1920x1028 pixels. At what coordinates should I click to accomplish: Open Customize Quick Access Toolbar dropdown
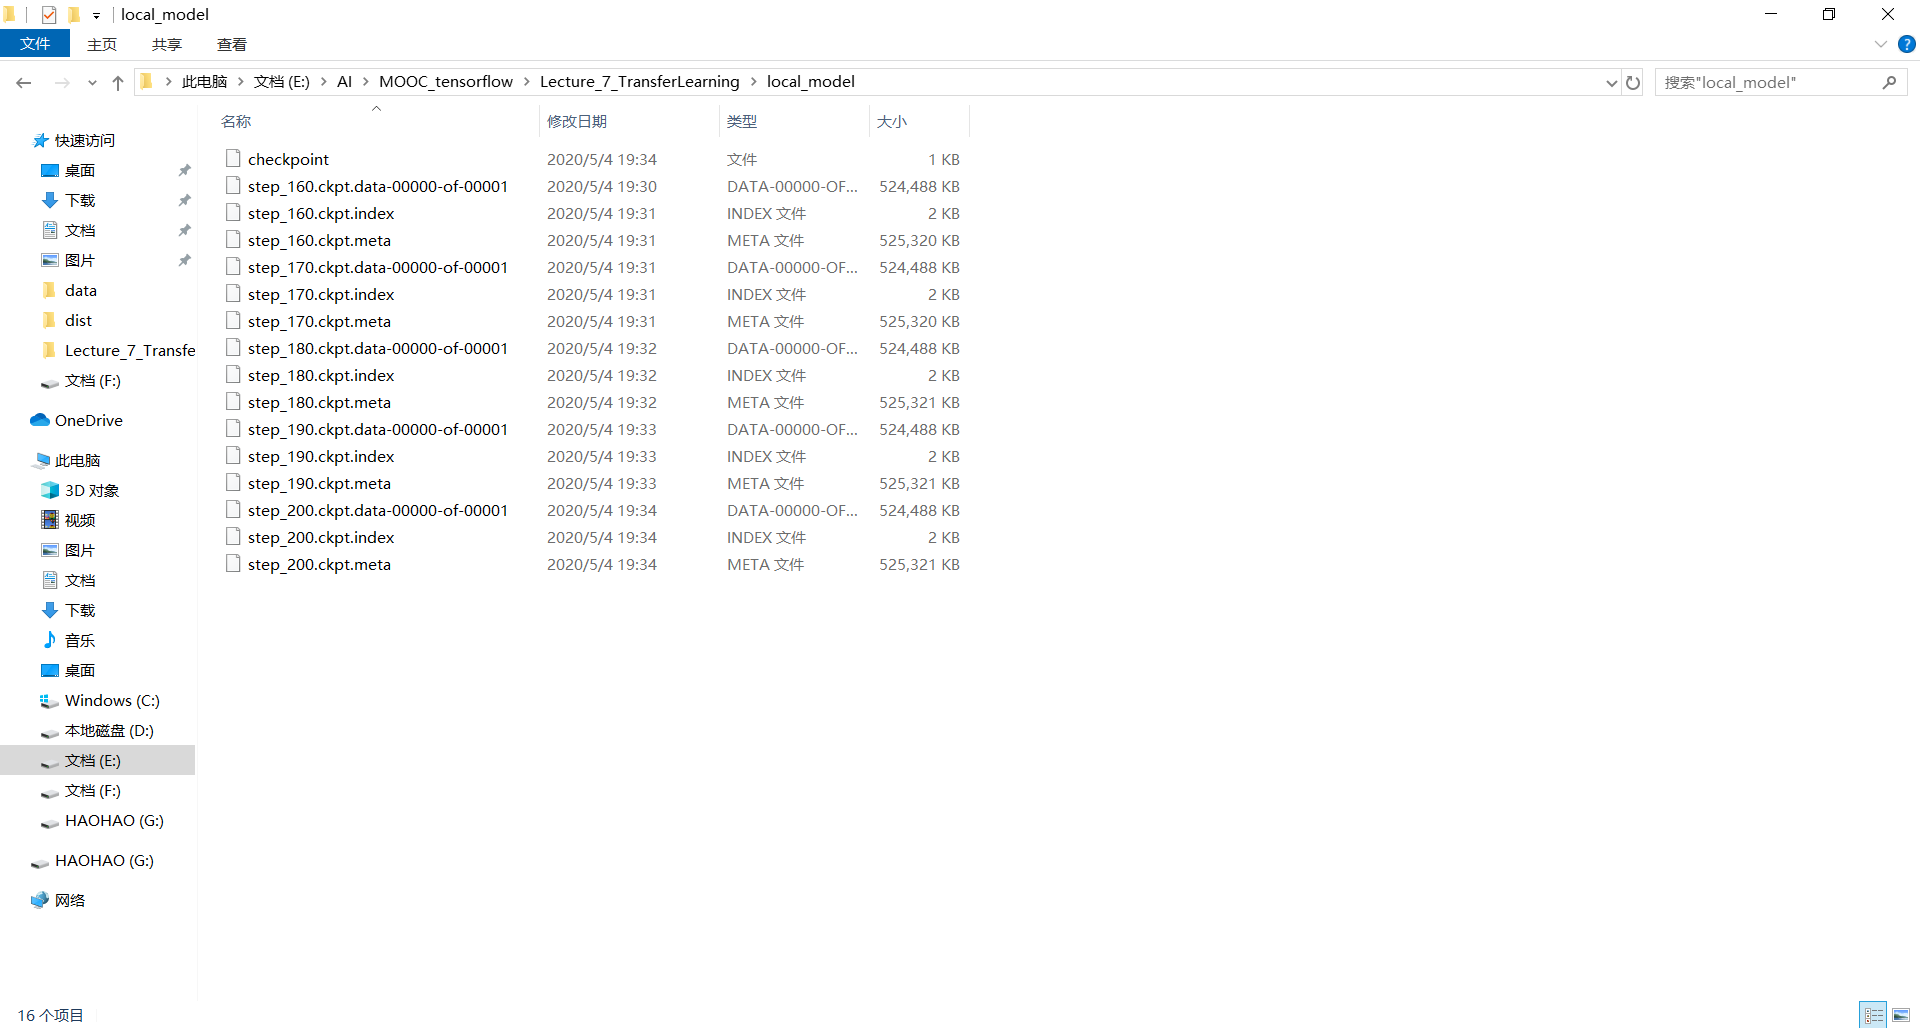(x=96, y=15)
